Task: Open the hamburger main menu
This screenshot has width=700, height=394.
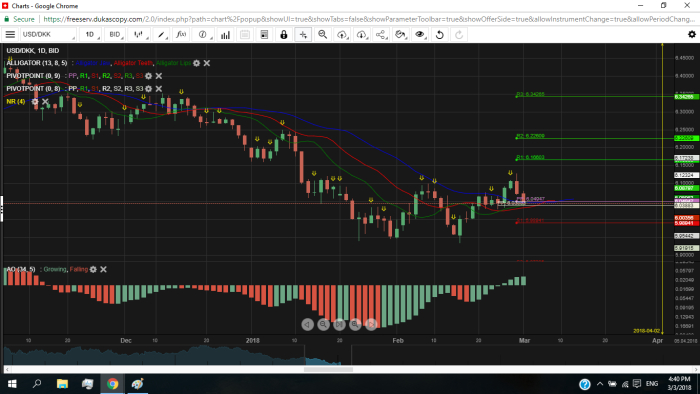Action: point(10,34)
